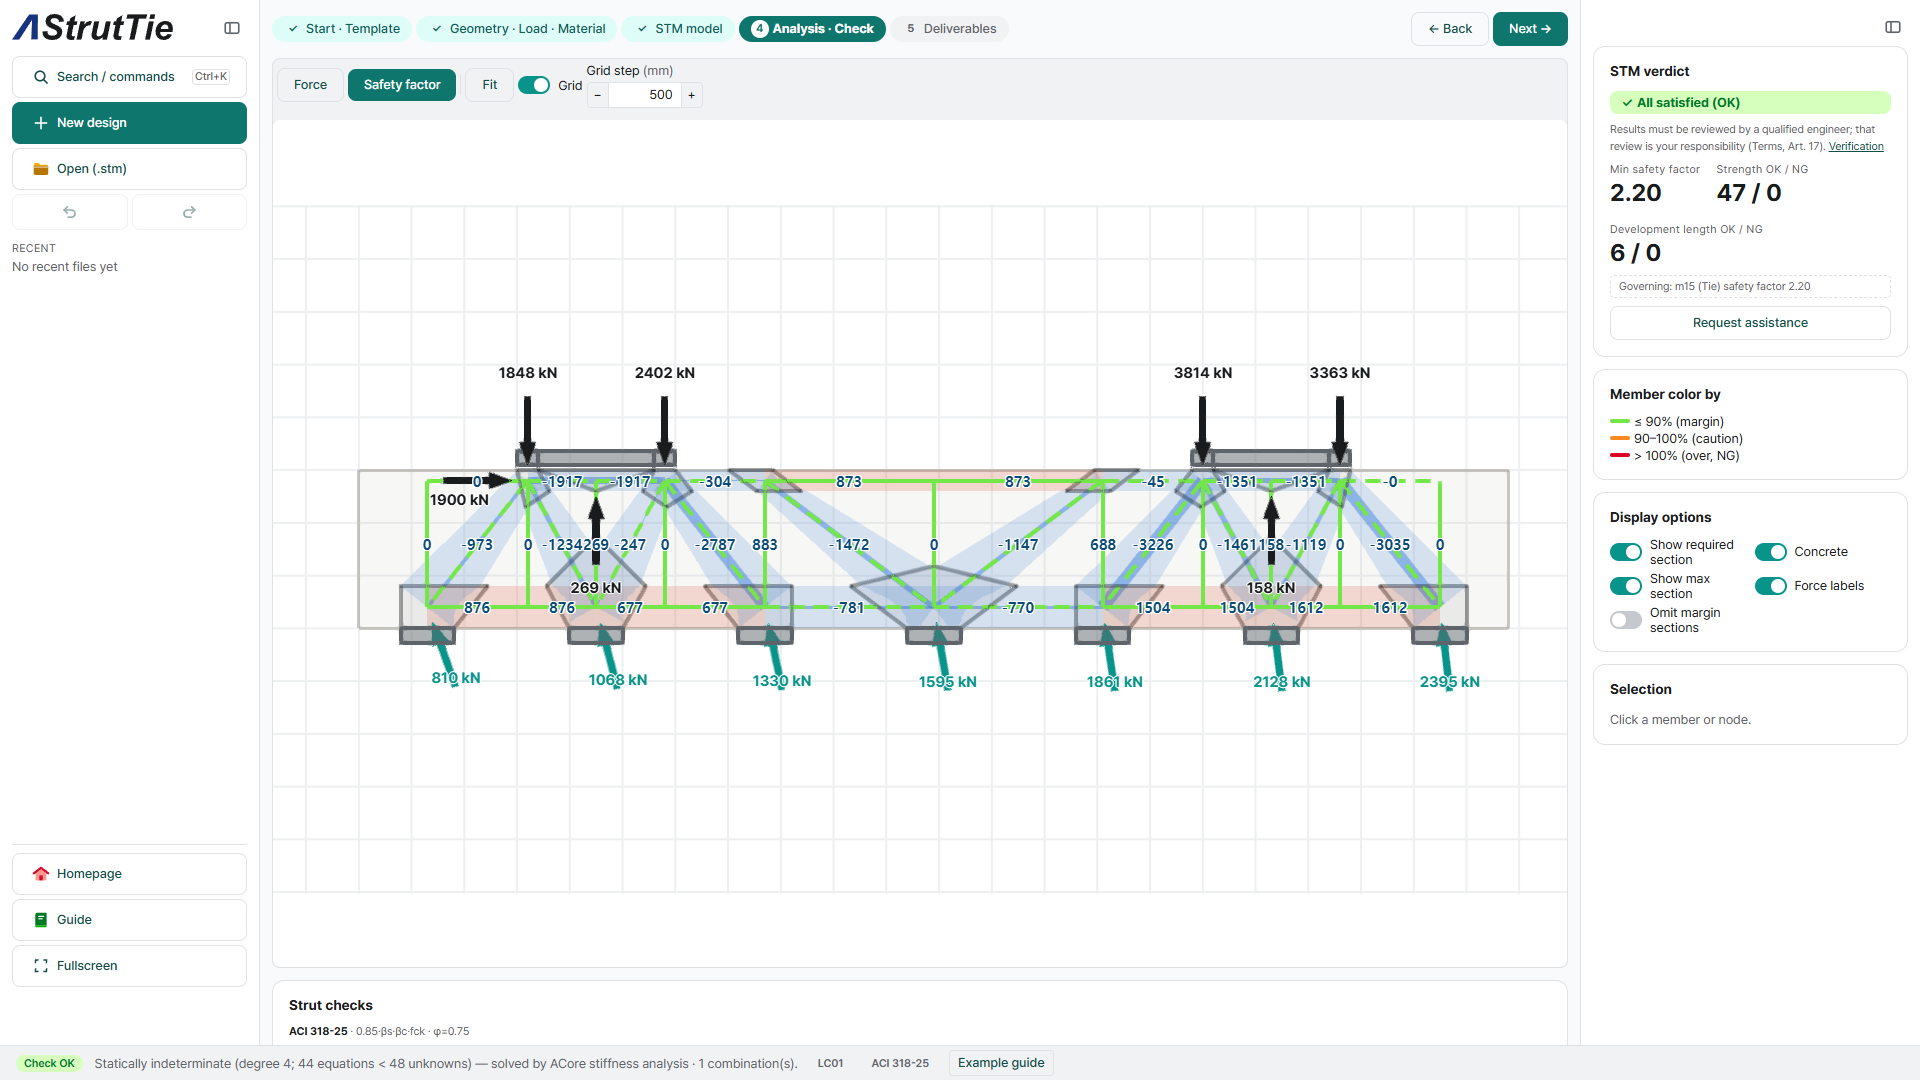Image resolution: width=1920 pixels, height=1080 pixels.
Task: Open the Deliverables step
Action: [950, 29]
